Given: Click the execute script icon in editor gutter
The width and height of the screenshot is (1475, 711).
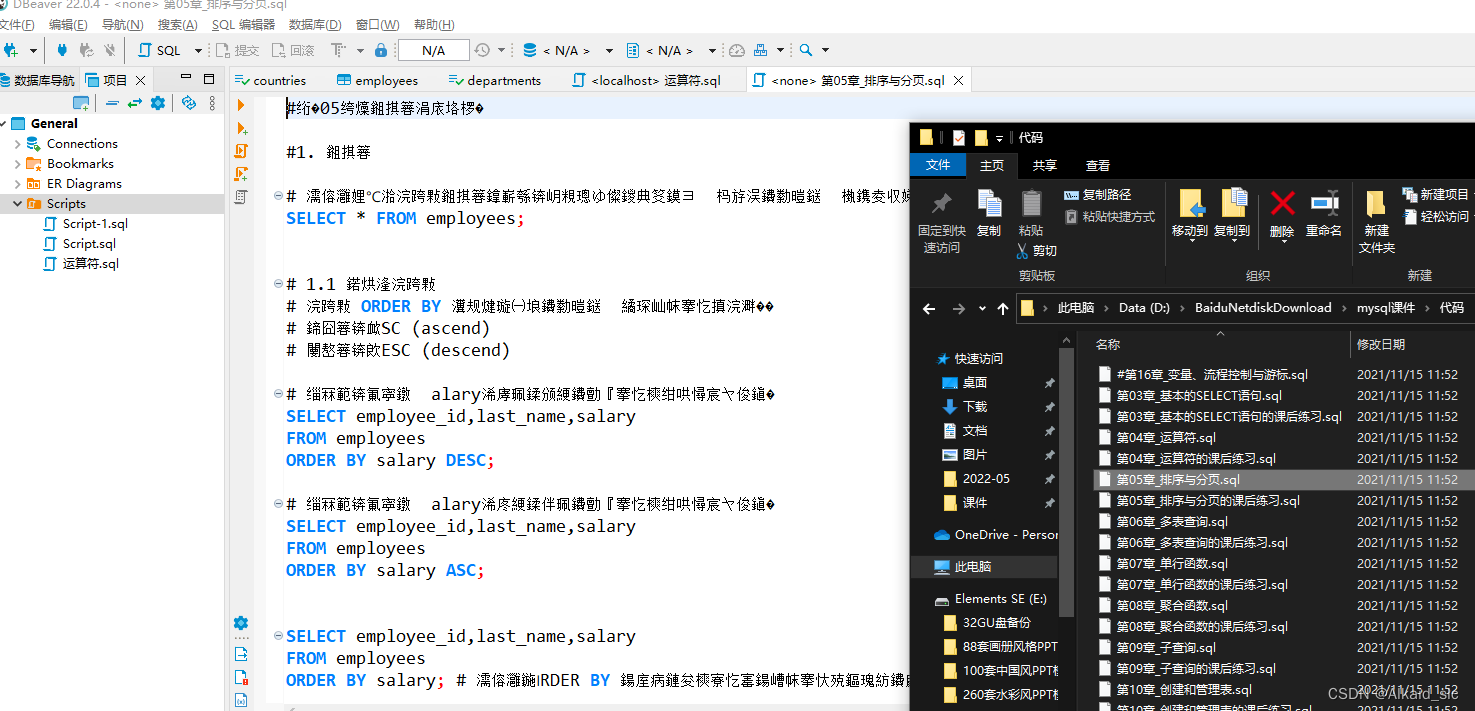Looking at the screenshot, I should point(241,151).
